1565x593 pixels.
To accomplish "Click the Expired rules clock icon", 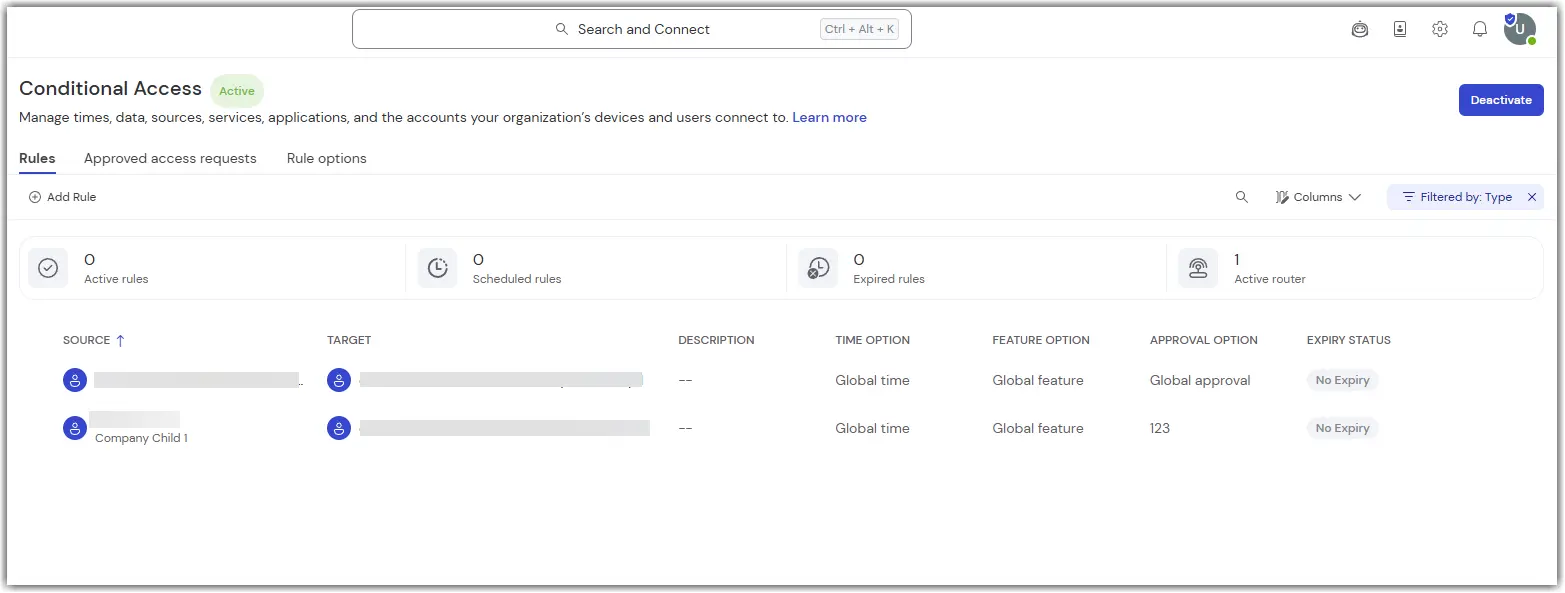I will click(818, 268).
